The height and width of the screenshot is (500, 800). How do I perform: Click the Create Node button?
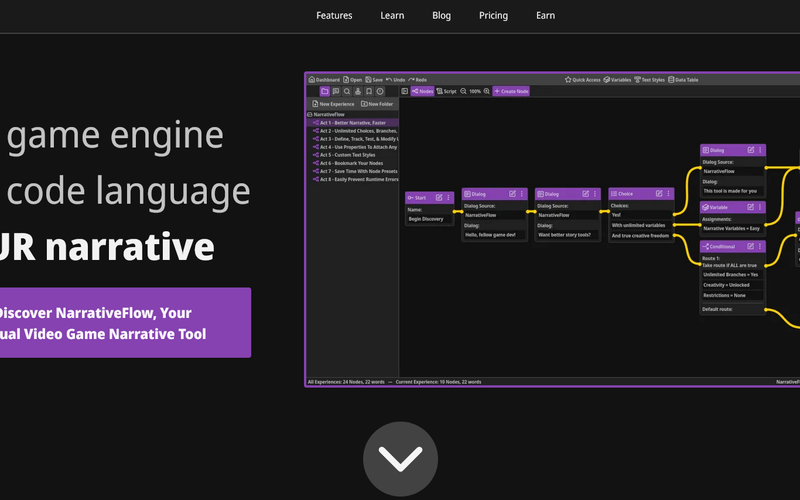511,91
